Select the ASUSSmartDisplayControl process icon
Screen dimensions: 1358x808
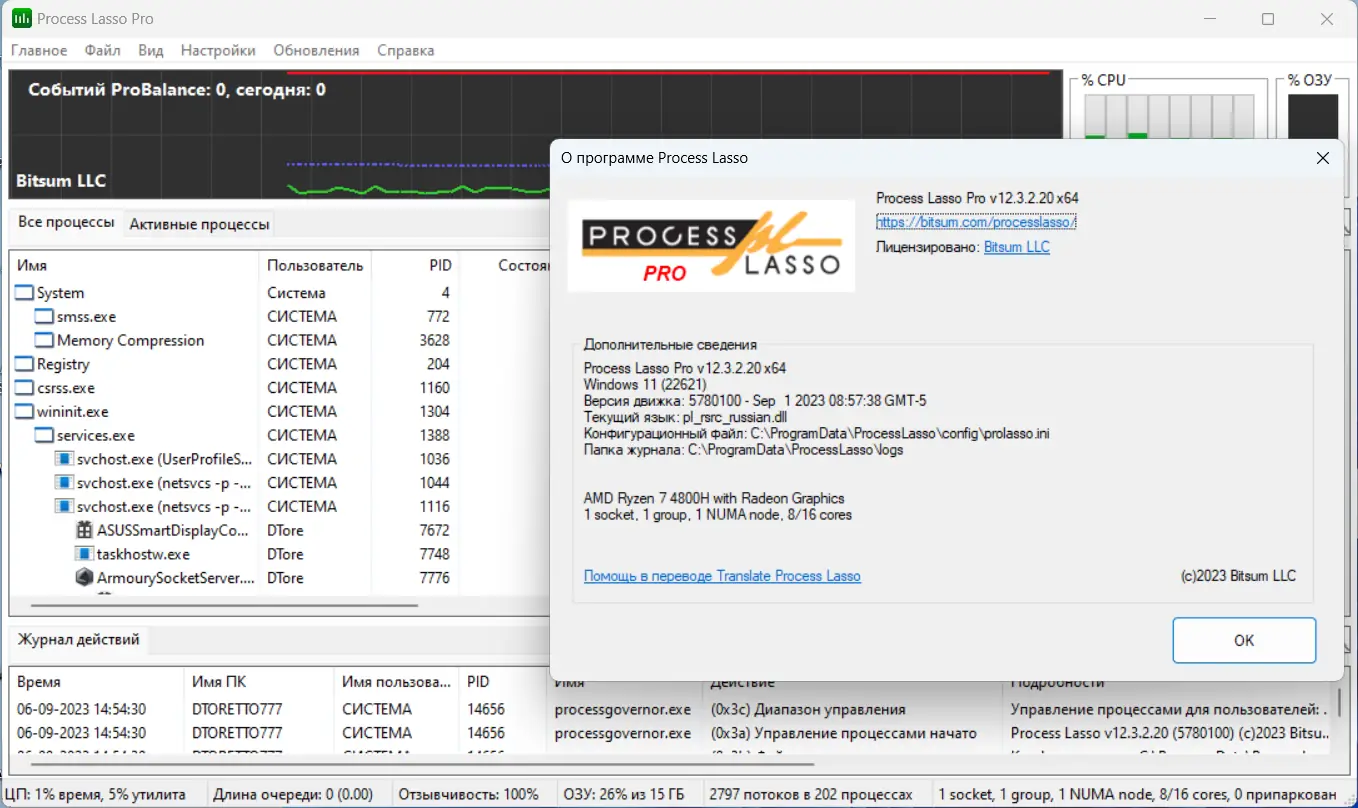83,529
